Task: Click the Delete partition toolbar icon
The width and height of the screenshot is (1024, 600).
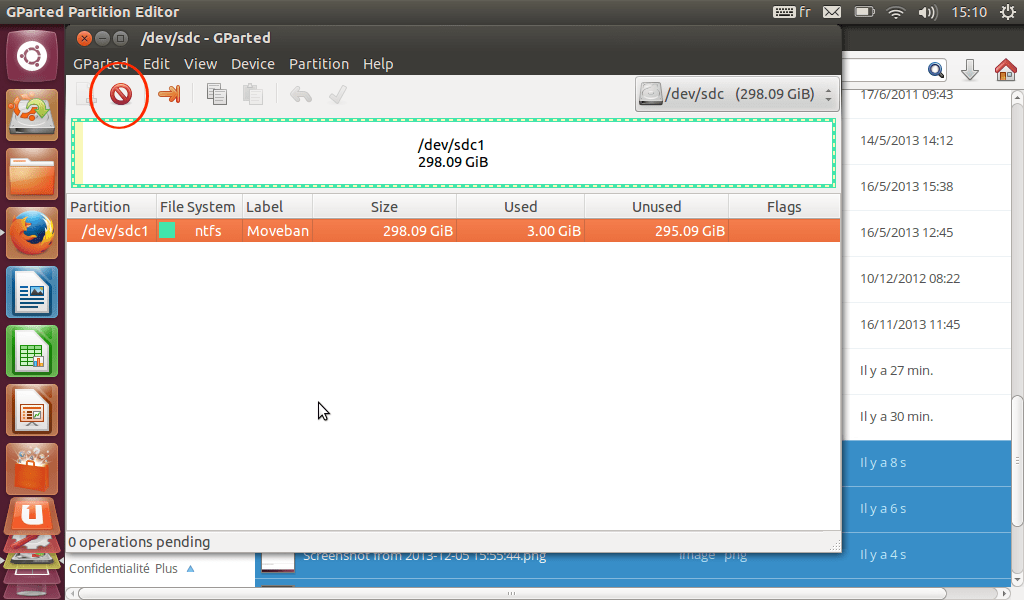Action: (x=121, y=95)
